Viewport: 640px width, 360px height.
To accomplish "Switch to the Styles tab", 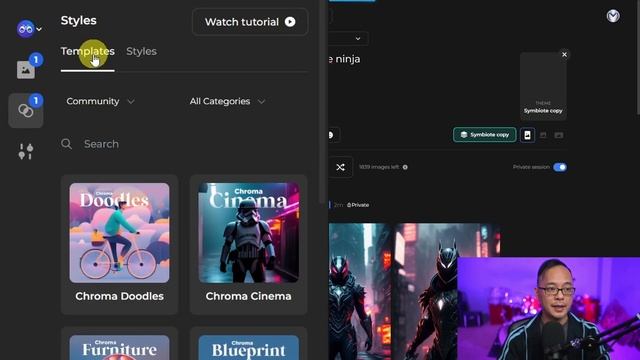I will [141, 51].
